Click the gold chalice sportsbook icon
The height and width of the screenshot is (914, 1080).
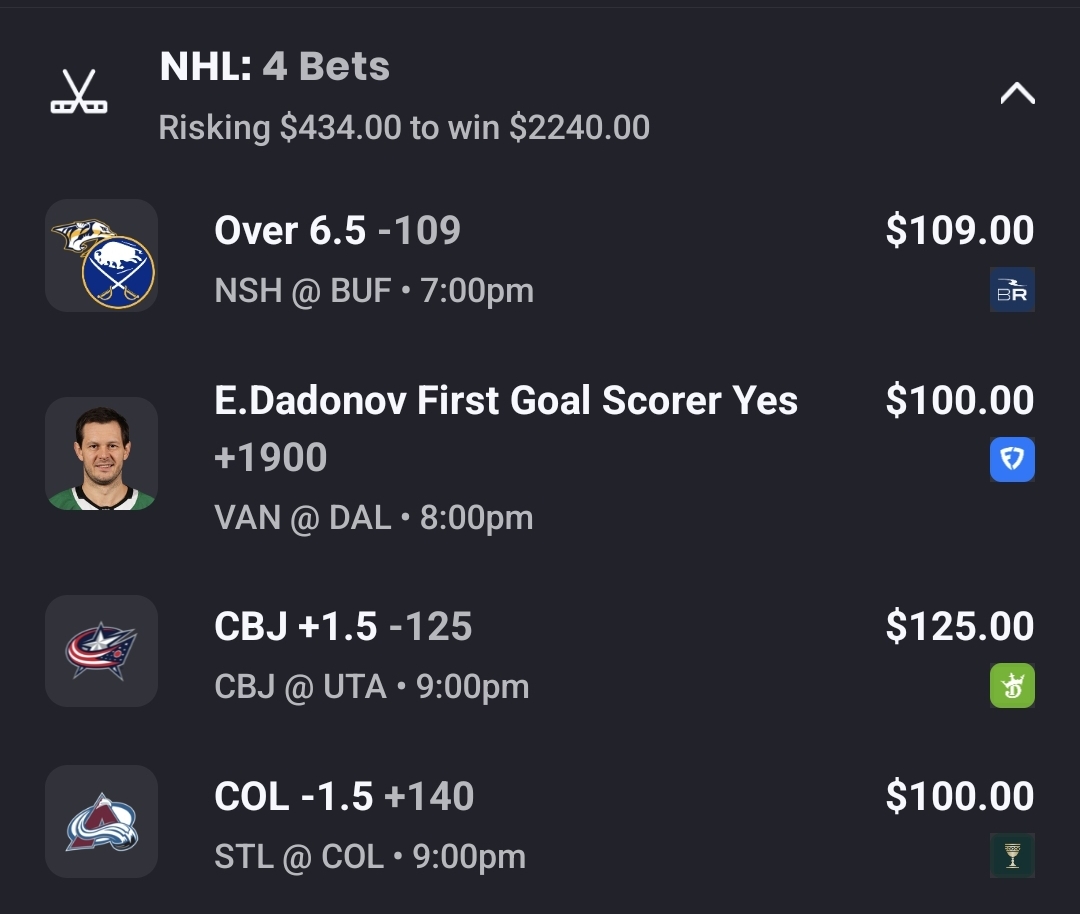[x=1012, y=856]
